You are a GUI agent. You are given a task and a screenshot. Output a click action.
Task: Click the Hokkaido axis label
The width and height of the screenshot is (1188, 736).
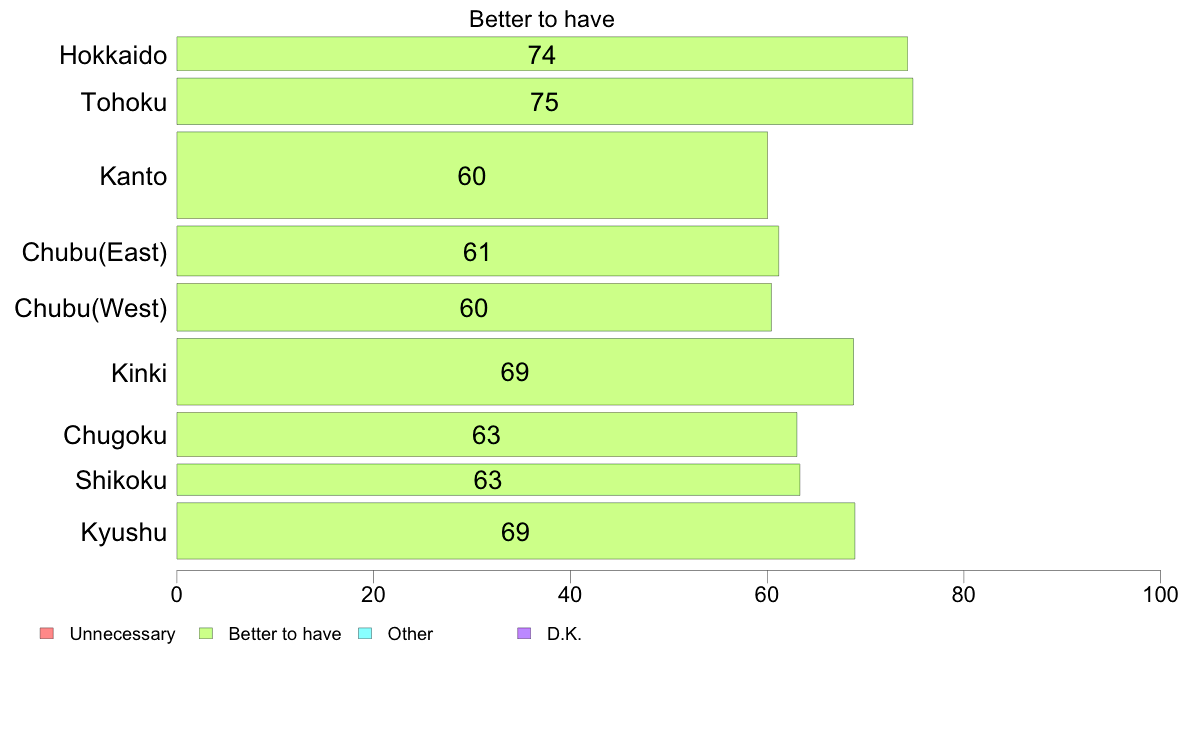tap(113, 55)
